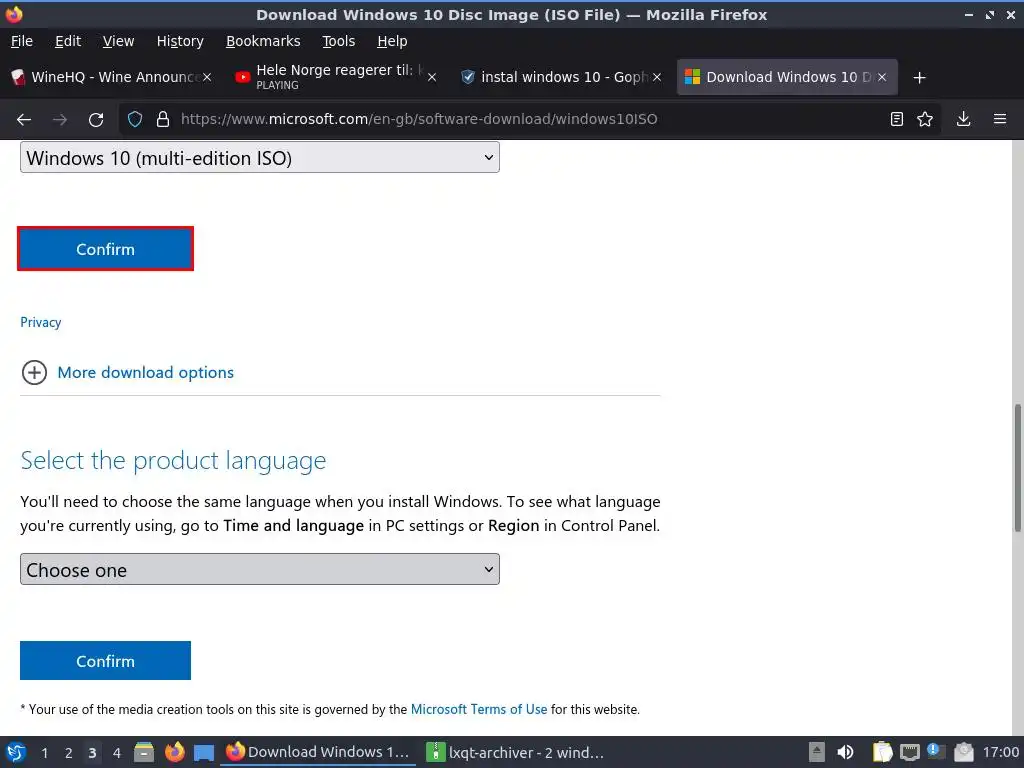1024x768 pixels.
Task: Open the Windows 10 edition dropdown
Action: 260,157
